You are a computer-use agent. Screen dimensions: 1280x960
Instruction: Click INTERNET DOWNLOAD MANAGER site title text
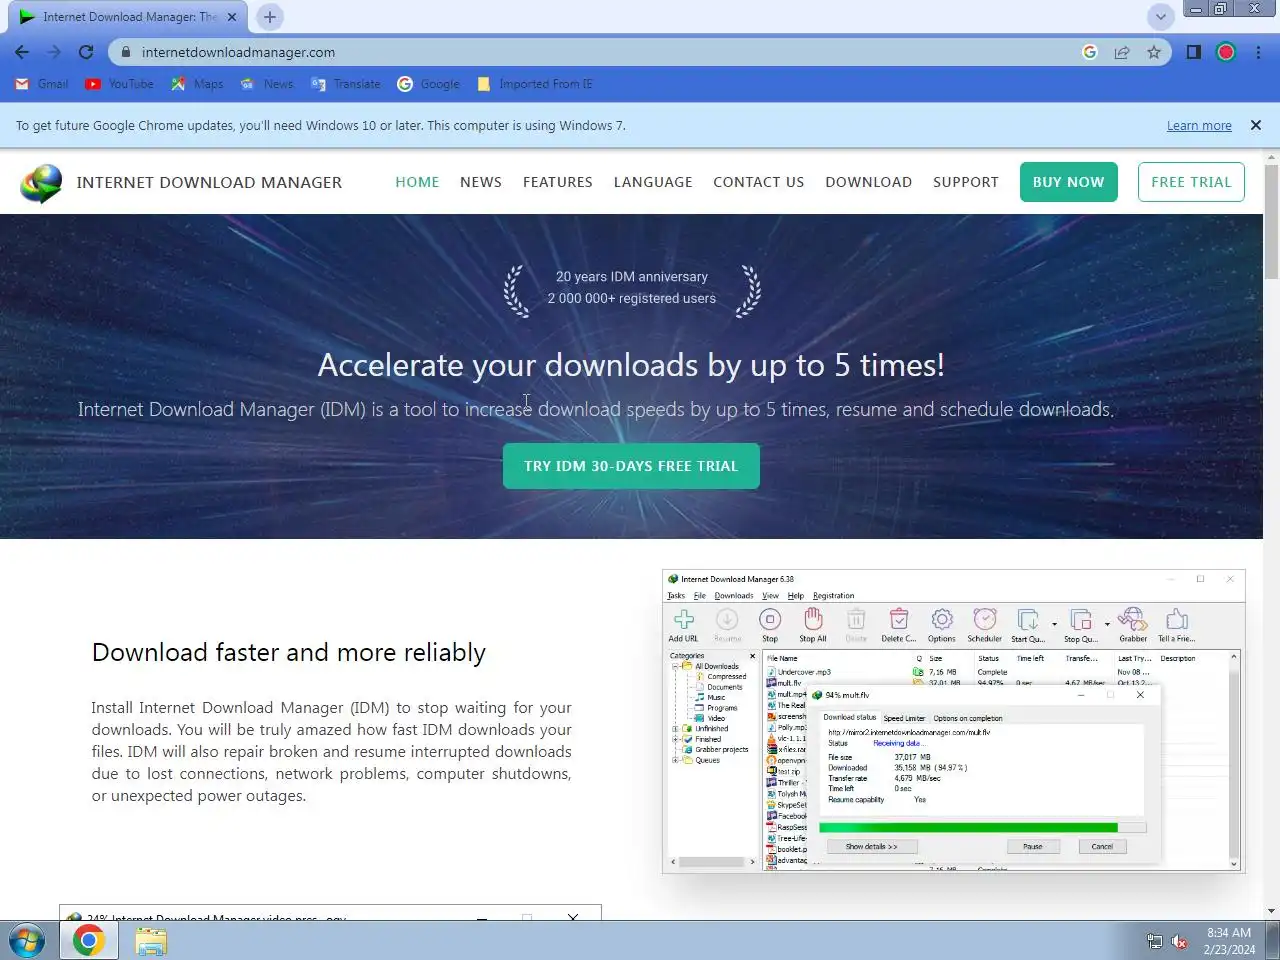[x=209, y=182]
